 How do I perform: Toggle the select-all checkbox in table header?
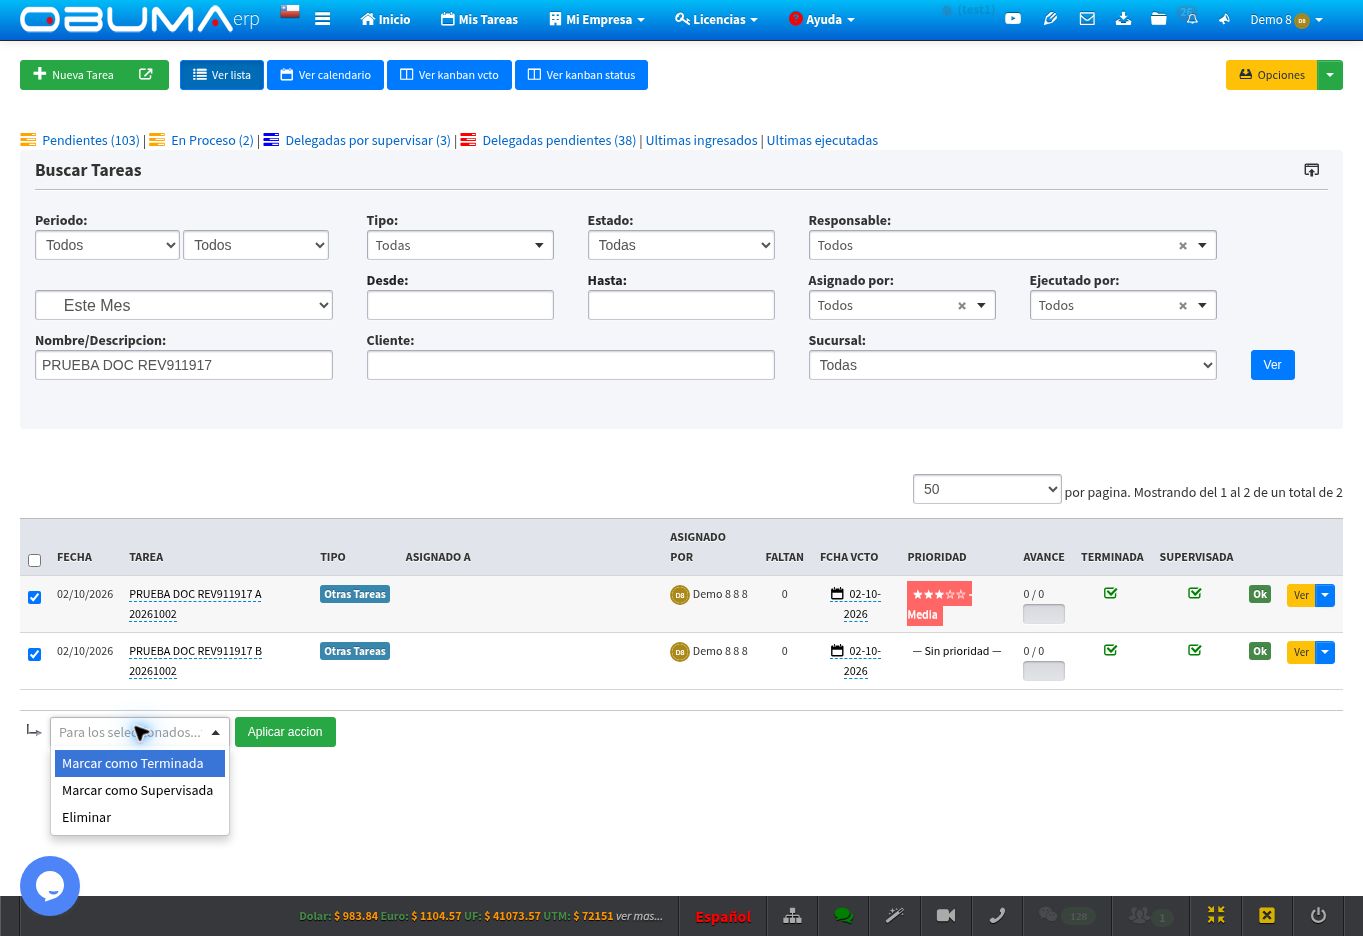(x=35, y=560)
